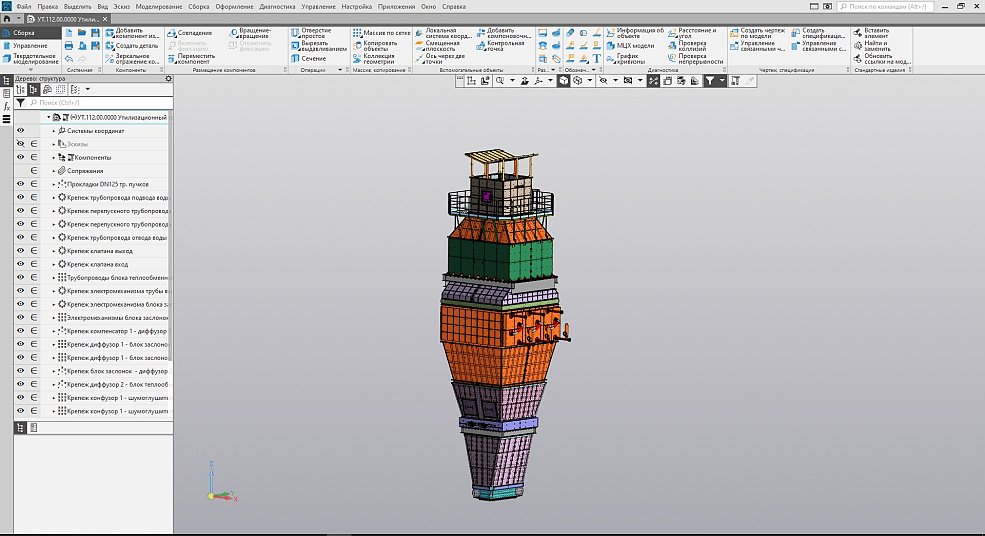Expand the Сопряжения tree node
The image size is (985, 536).
54,171
